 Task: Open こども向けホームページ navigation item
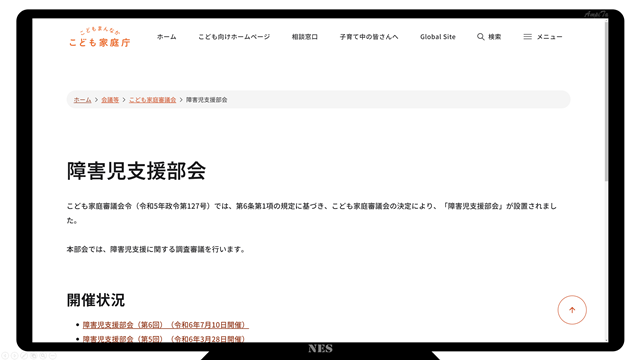click(234, 37)
